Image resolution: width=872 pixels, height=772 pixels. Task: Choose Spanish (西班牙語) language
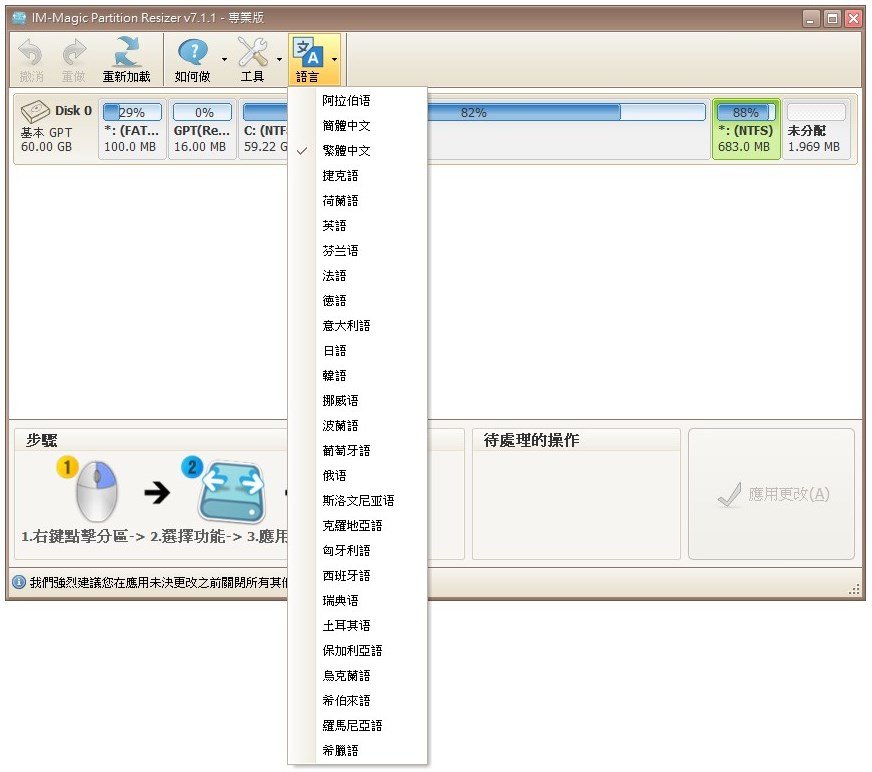click(358, 576)
